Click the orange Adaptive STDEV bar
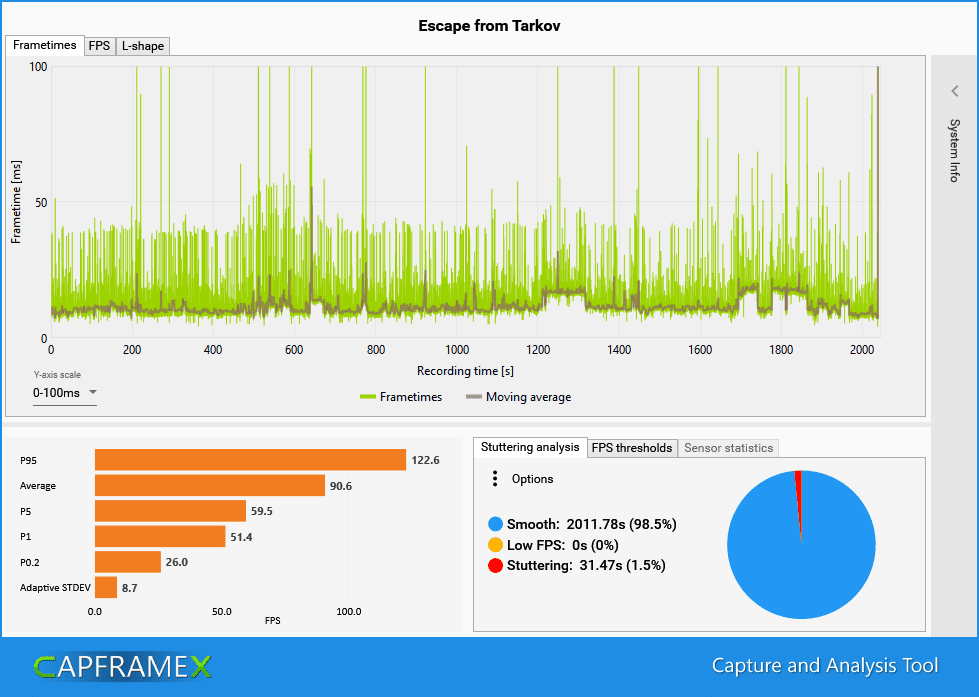This screenshot has height=697, width=979. [x=106, y=588]
